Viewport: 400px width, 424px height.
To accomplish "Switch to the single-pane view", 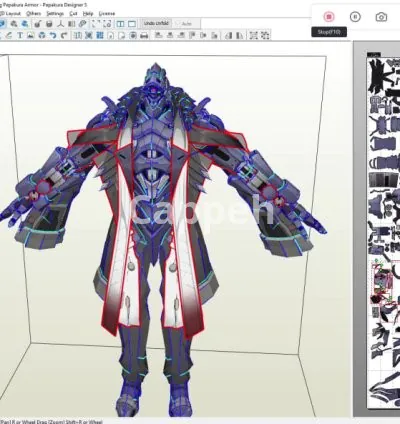I will (x=132, y=24).
